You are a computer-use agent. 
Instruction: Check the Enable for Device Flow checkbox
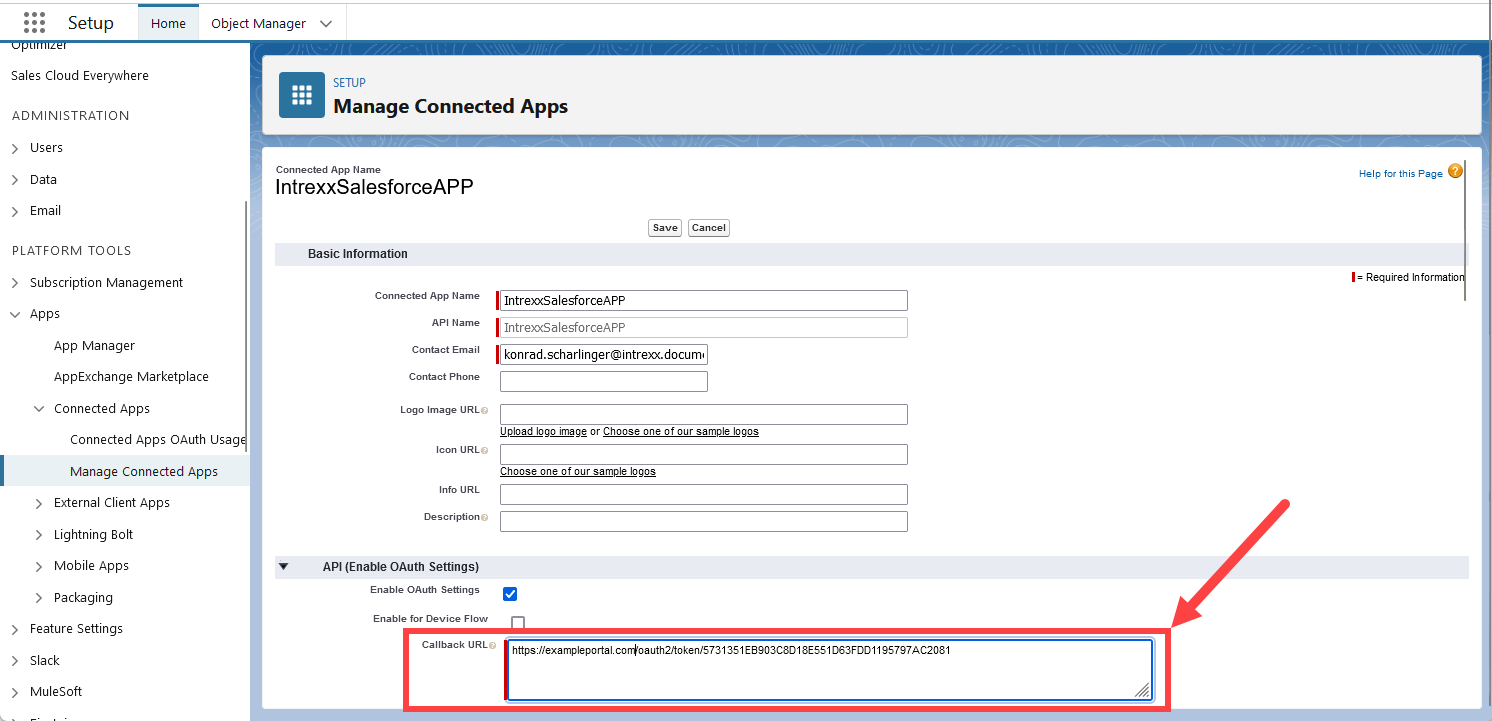[518, 623]
